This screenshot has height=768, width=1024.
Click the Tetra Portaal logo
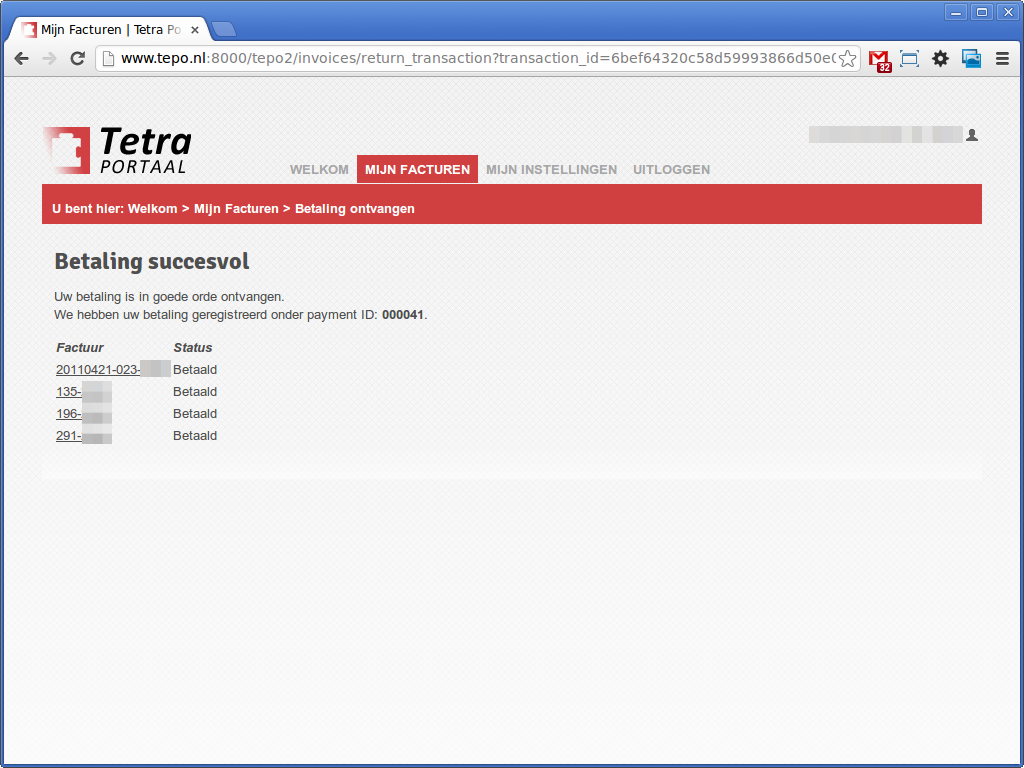pos(118,150)
